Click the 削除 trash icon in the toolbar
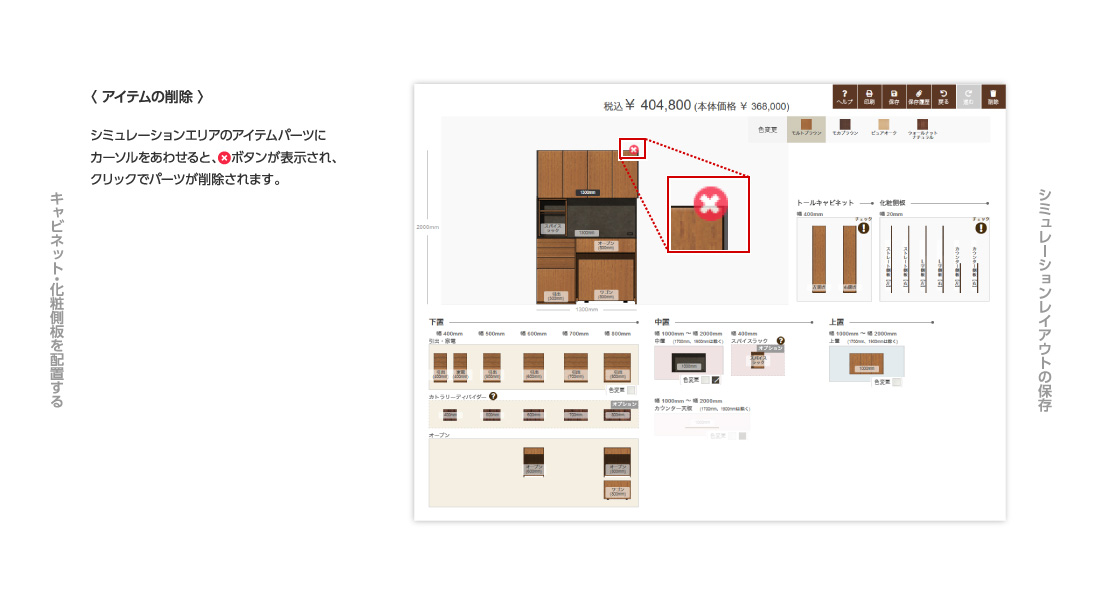This screenshot has width=1100, height=600. (993, 96)
